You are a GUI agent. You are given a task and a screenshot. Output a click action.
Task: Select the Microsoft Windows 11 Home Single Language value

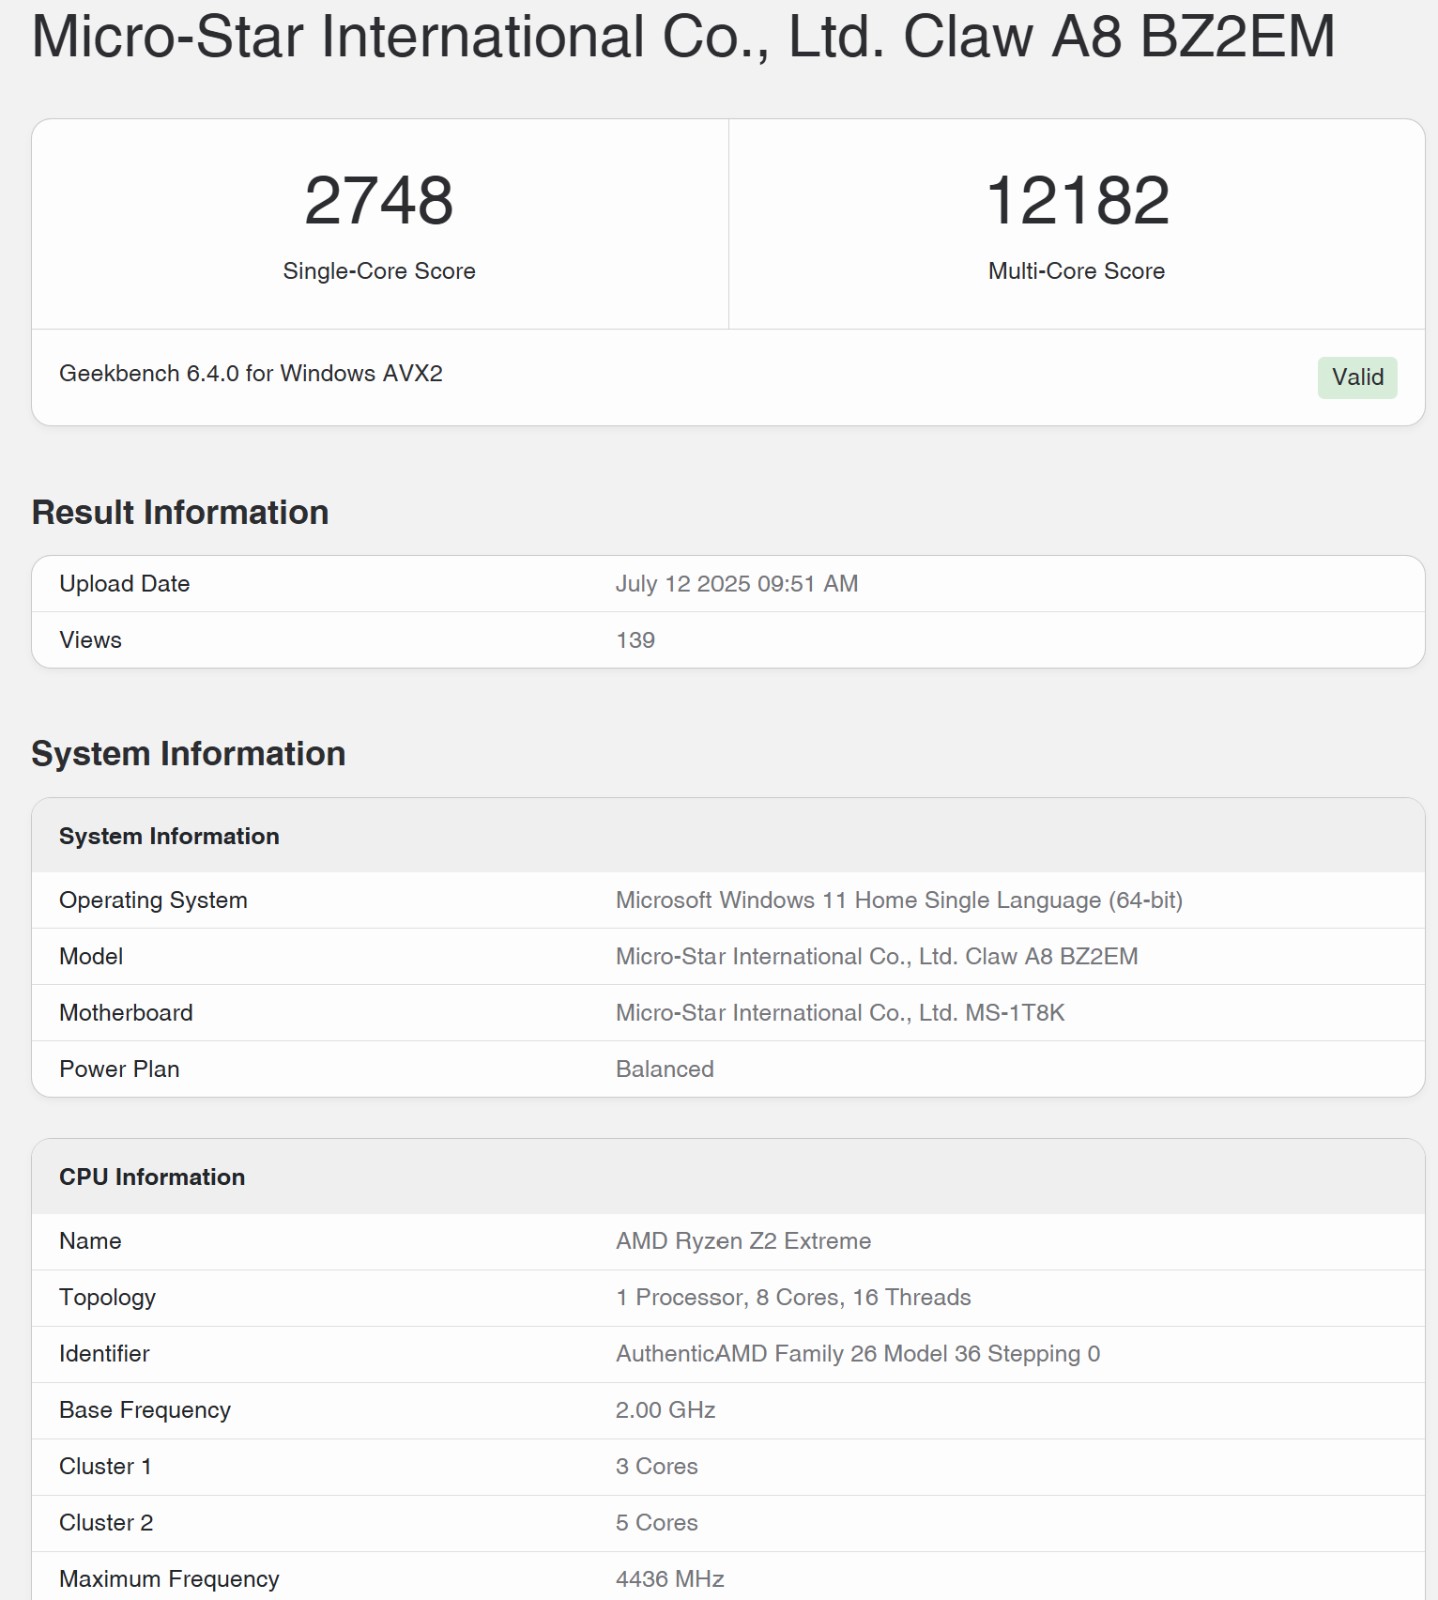click(899, 900)
